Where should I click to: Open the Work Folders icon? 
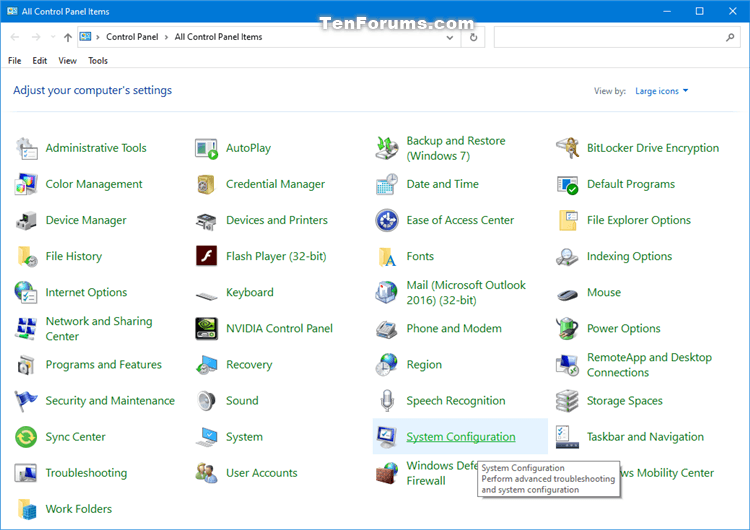(x=26, y=509)
